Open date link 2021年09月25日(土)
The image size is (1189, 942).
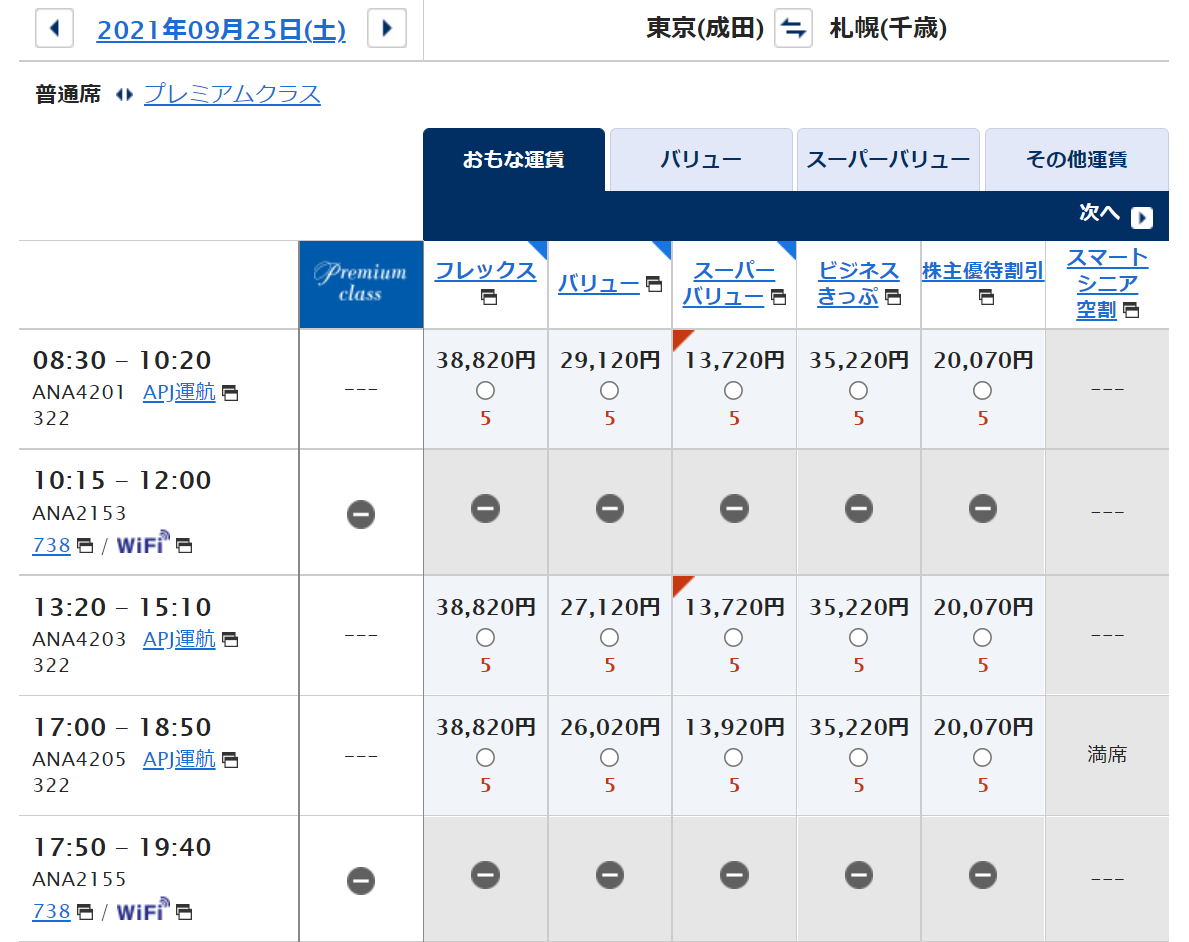(x=221, y=30)
